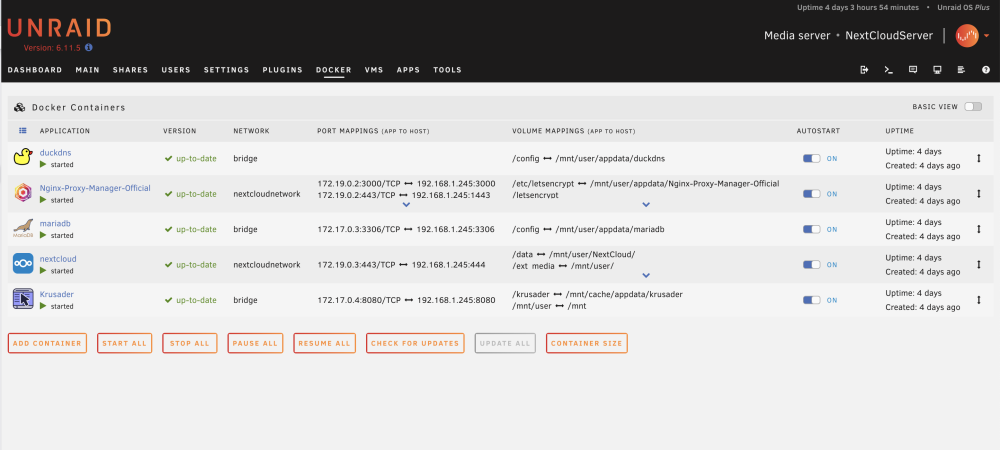The image size is (1000, 450).
Task: Click the logout icon in top-right toolbar
Action: click(x=864, y=69)
